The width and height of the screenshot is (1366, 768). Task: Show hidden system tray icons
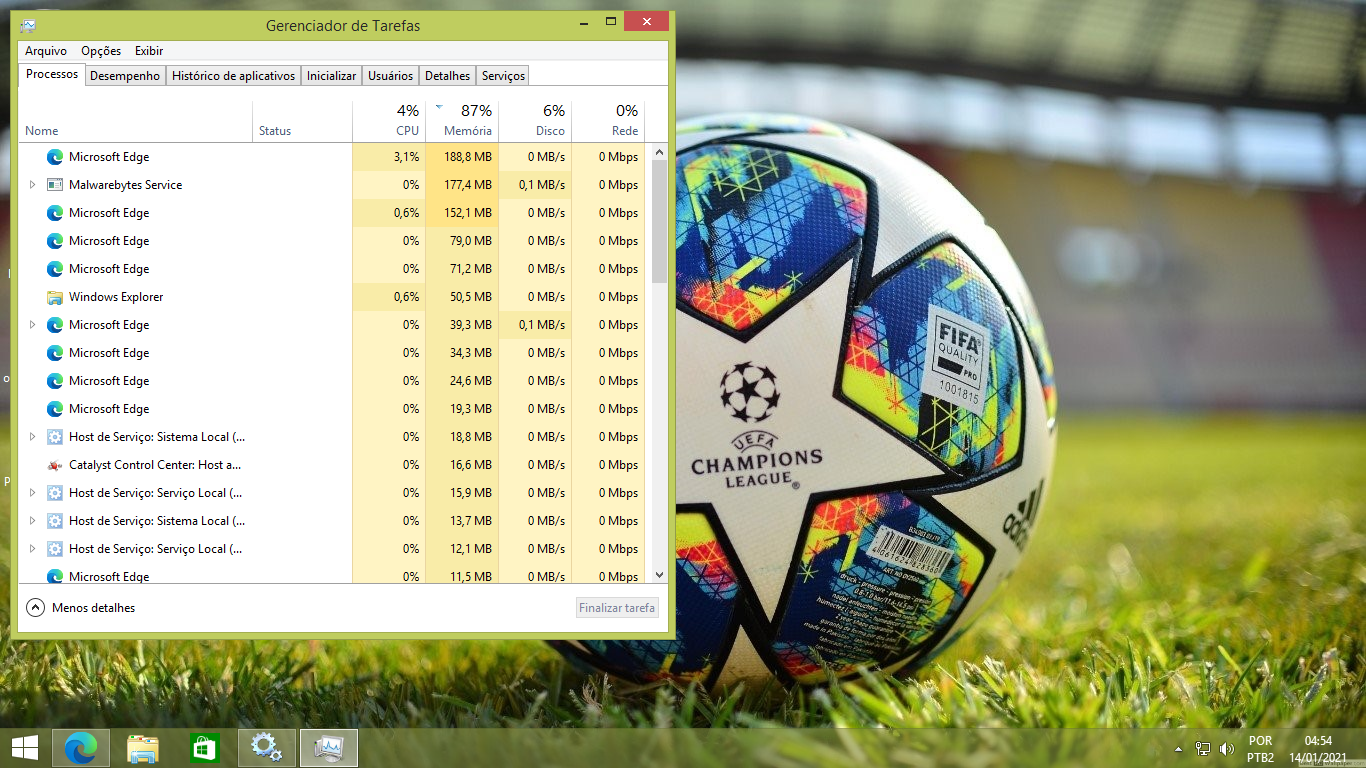[x=1180, y=749]
